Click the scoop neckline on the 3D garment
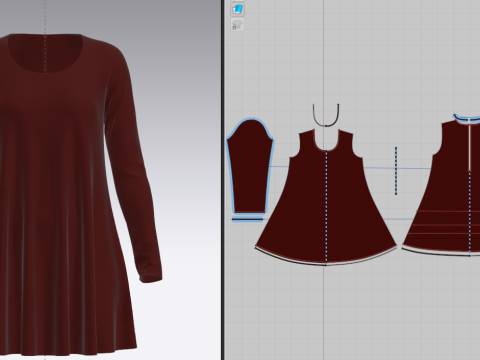Viewport: 480px width, 360px height. point(45,55)
